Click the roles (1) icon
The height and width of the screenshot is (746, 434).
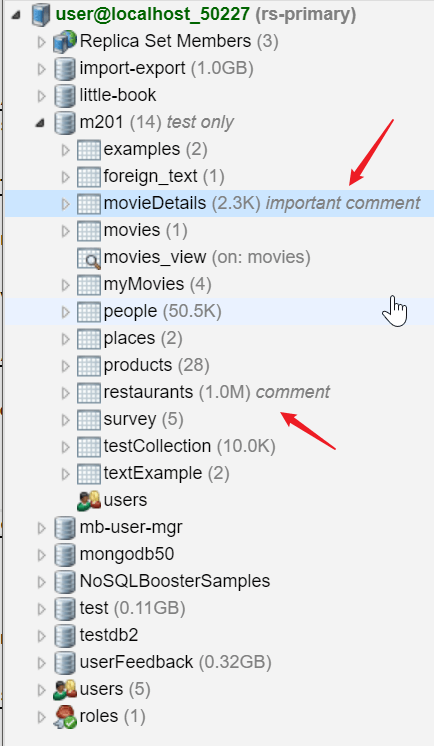pyautogui.click(x=65, y=717)
